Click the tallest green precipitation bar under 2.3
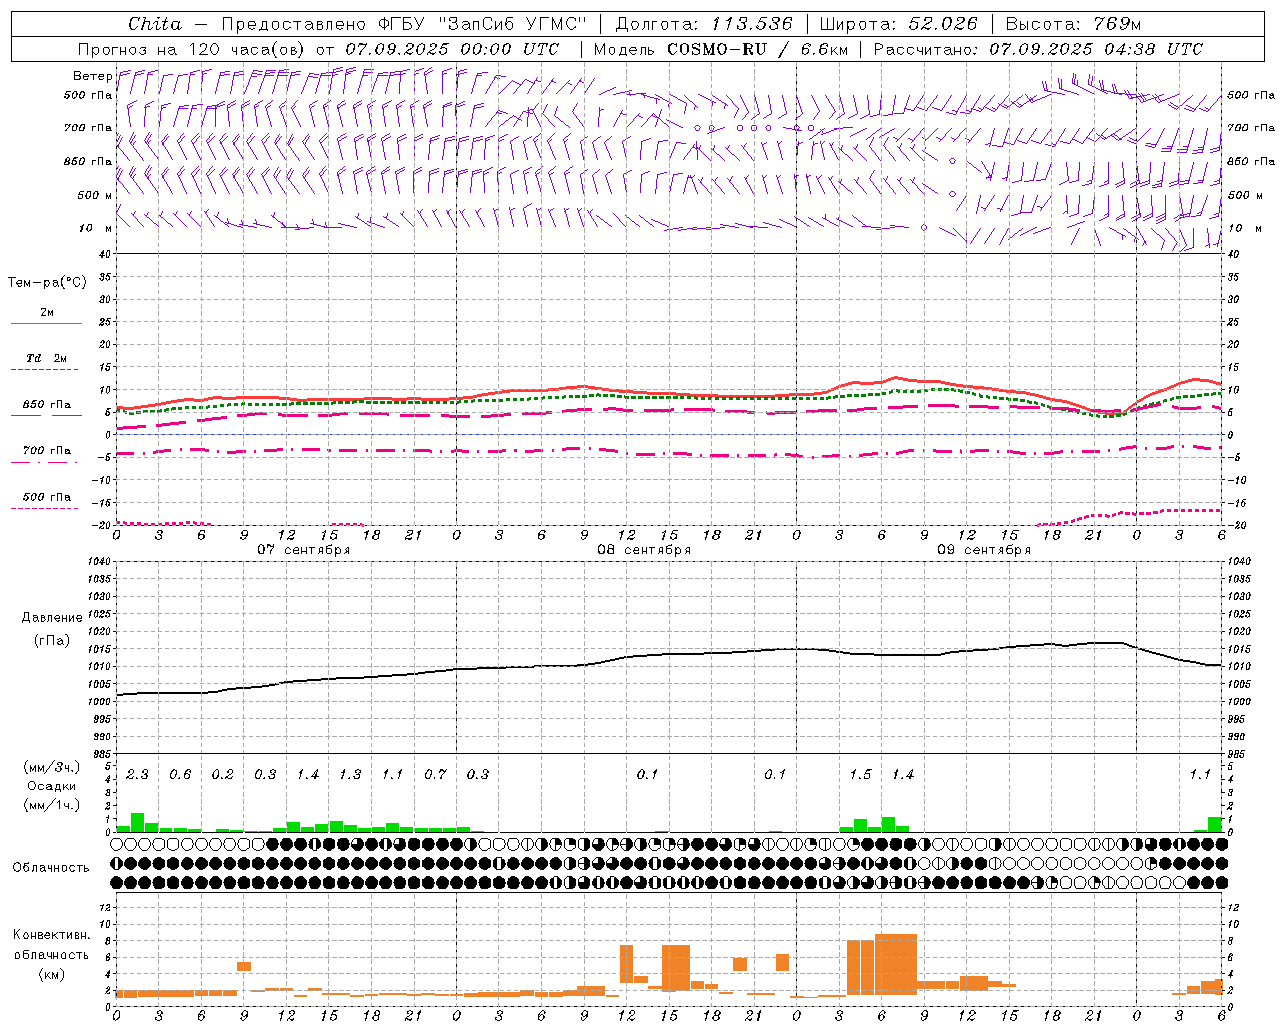This screenshot has height=1024, width=1280. (138, 822)
